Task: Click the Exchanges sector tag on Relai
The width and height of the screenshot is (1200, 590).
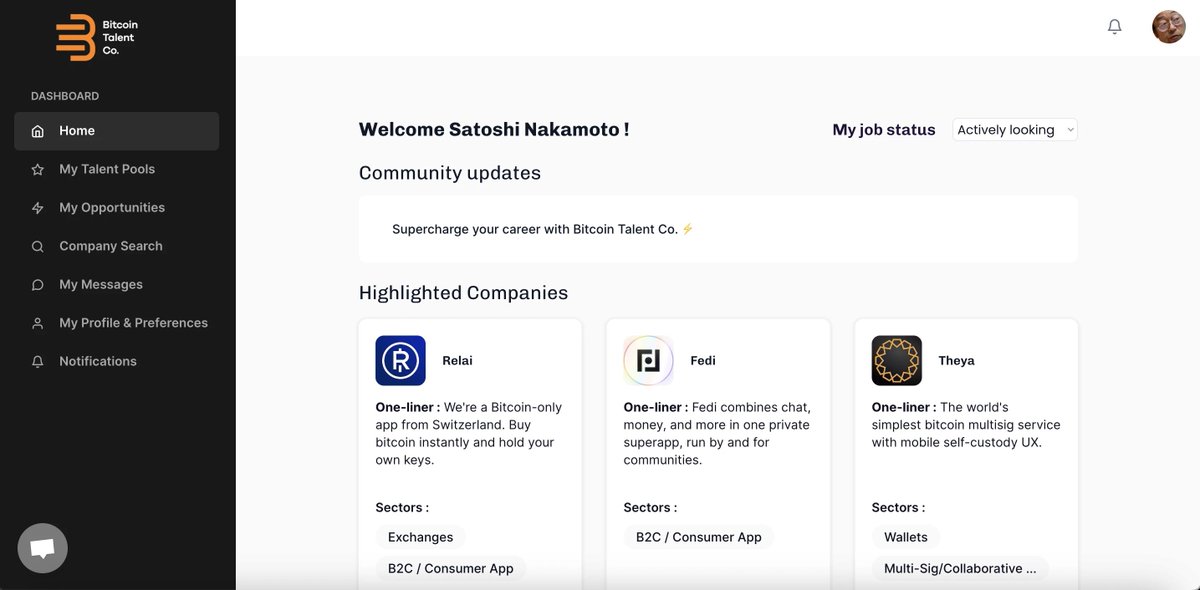Action: 421,537
